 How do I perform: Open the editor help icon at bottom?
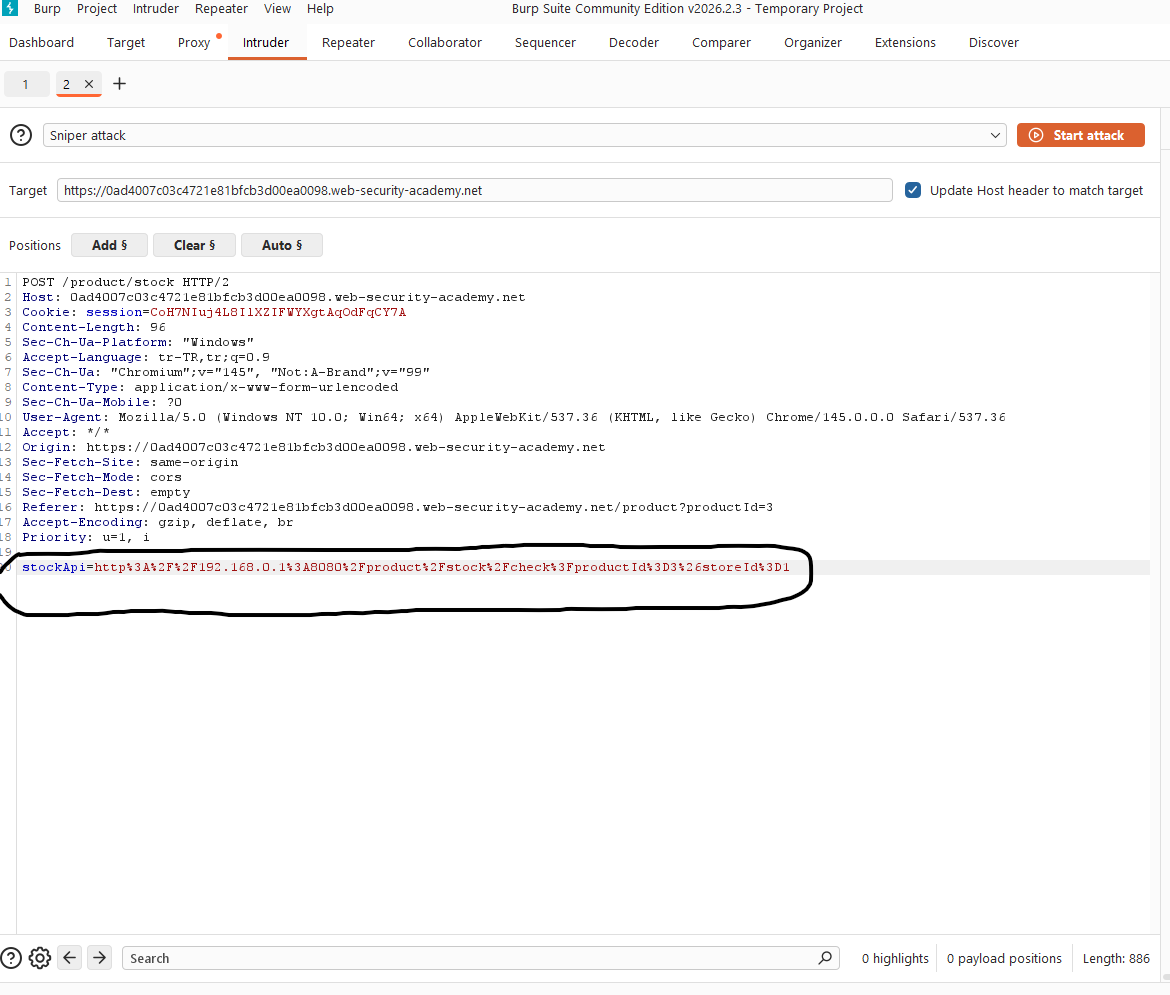click(x=11, y=958)
